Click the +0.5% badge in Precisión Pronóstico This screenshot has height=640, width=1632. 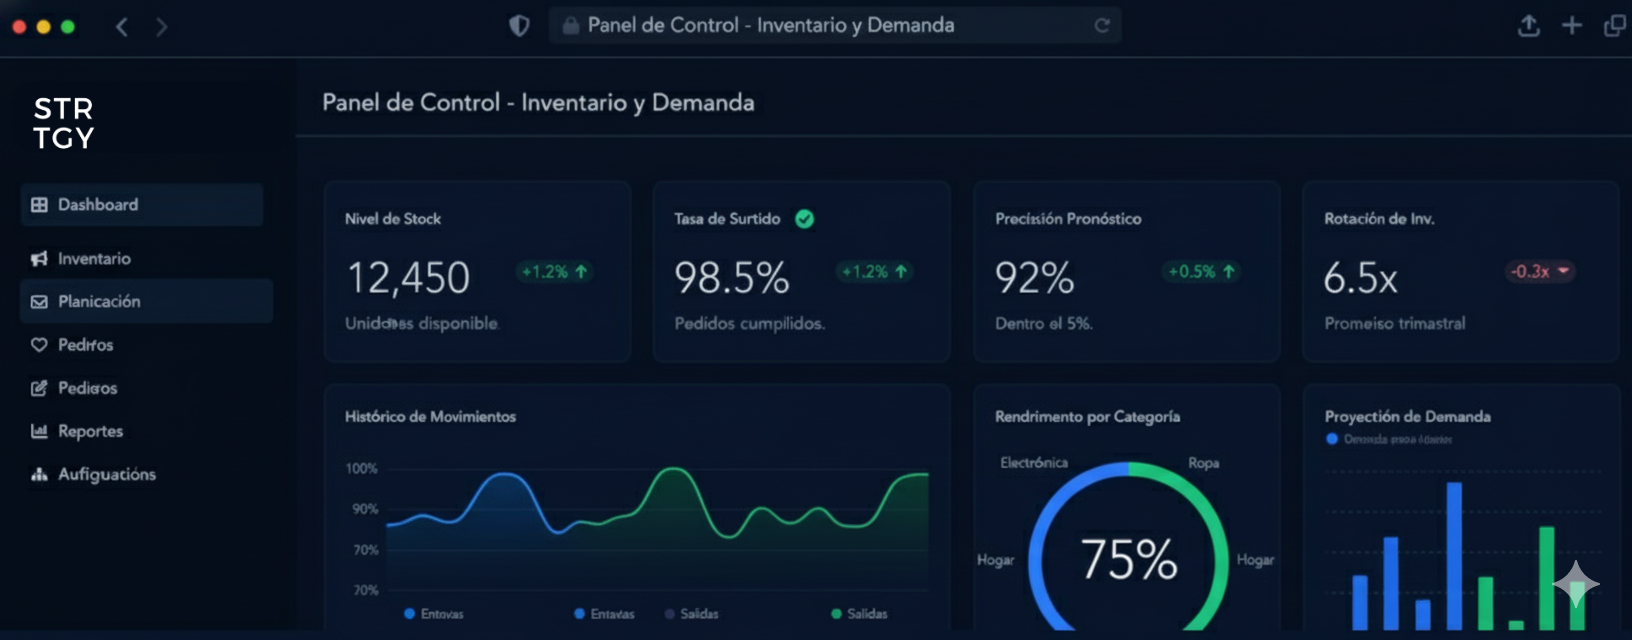[1201, 272]
